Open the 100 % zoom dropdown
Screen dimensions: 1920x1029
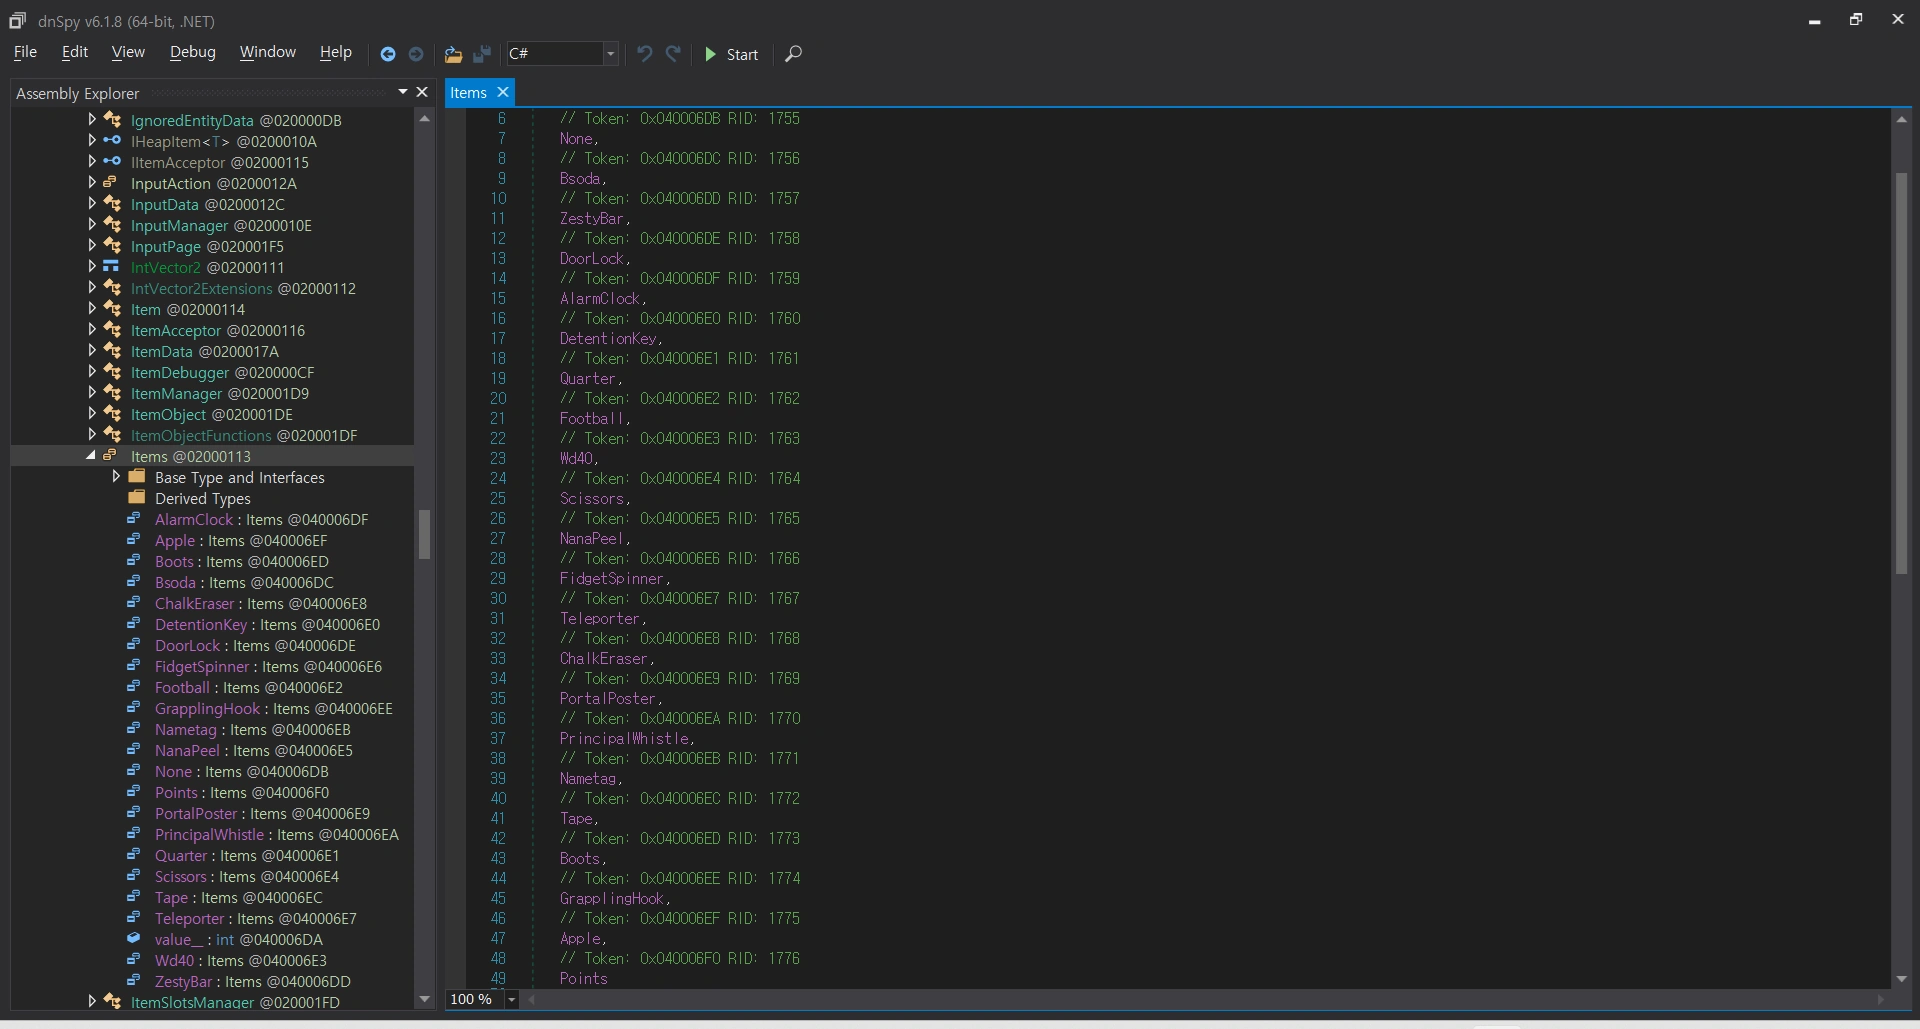[x=512, y=999]
